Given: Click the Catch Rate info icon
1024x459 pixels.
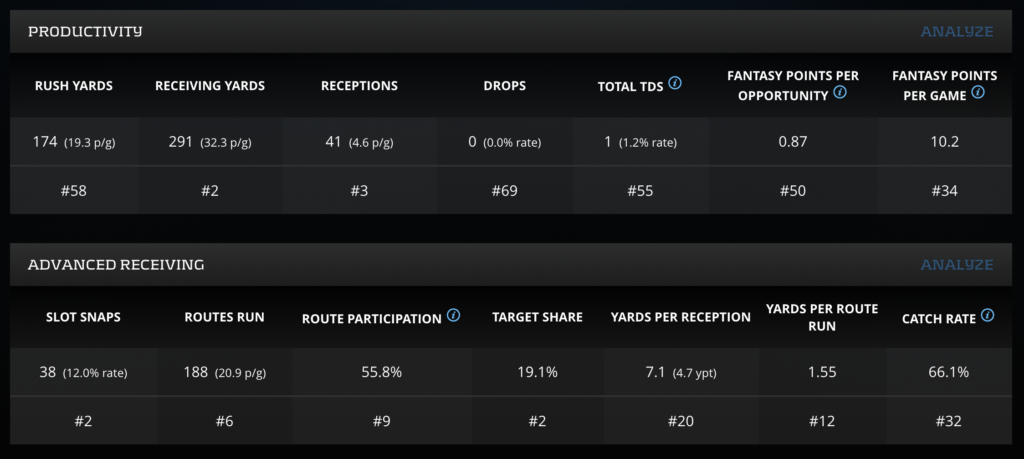Looking at the screenshot, I should (x=988, y=316).
